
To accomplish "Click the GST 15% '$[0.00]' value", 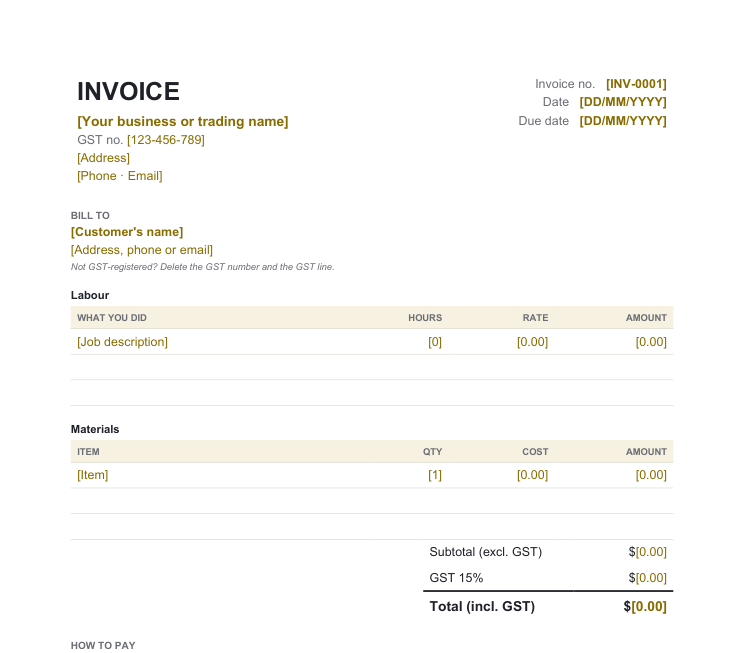I will [x=648, y=578].
